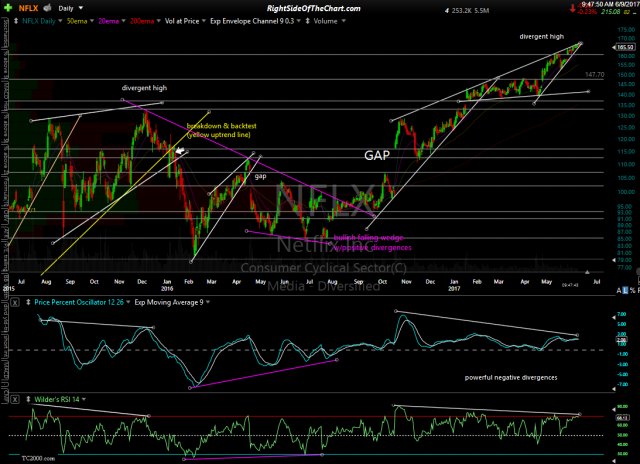
Task: Close the Price Percent Oscillator pane
Action: [x=15, y=302]
